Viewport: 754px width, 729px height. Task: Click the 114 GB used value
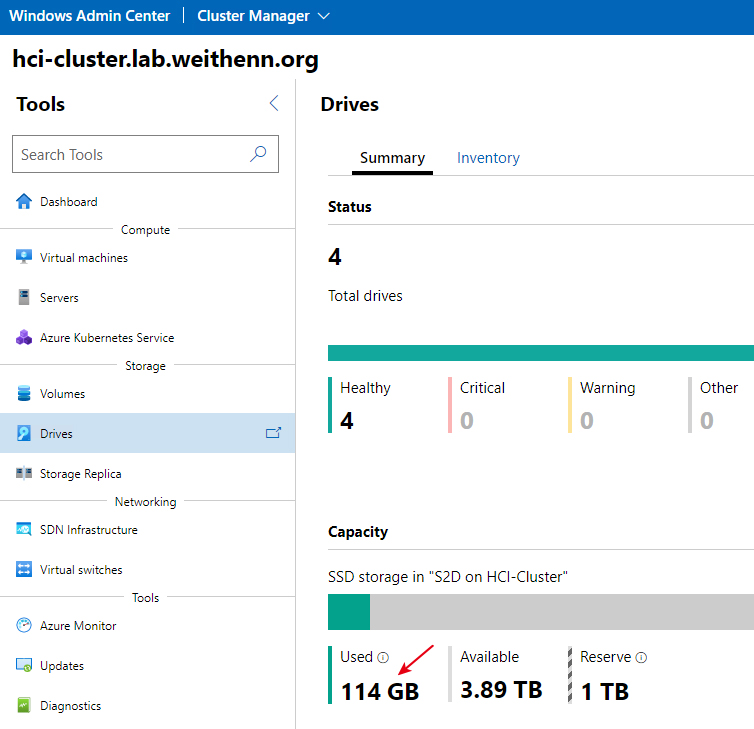380,691
